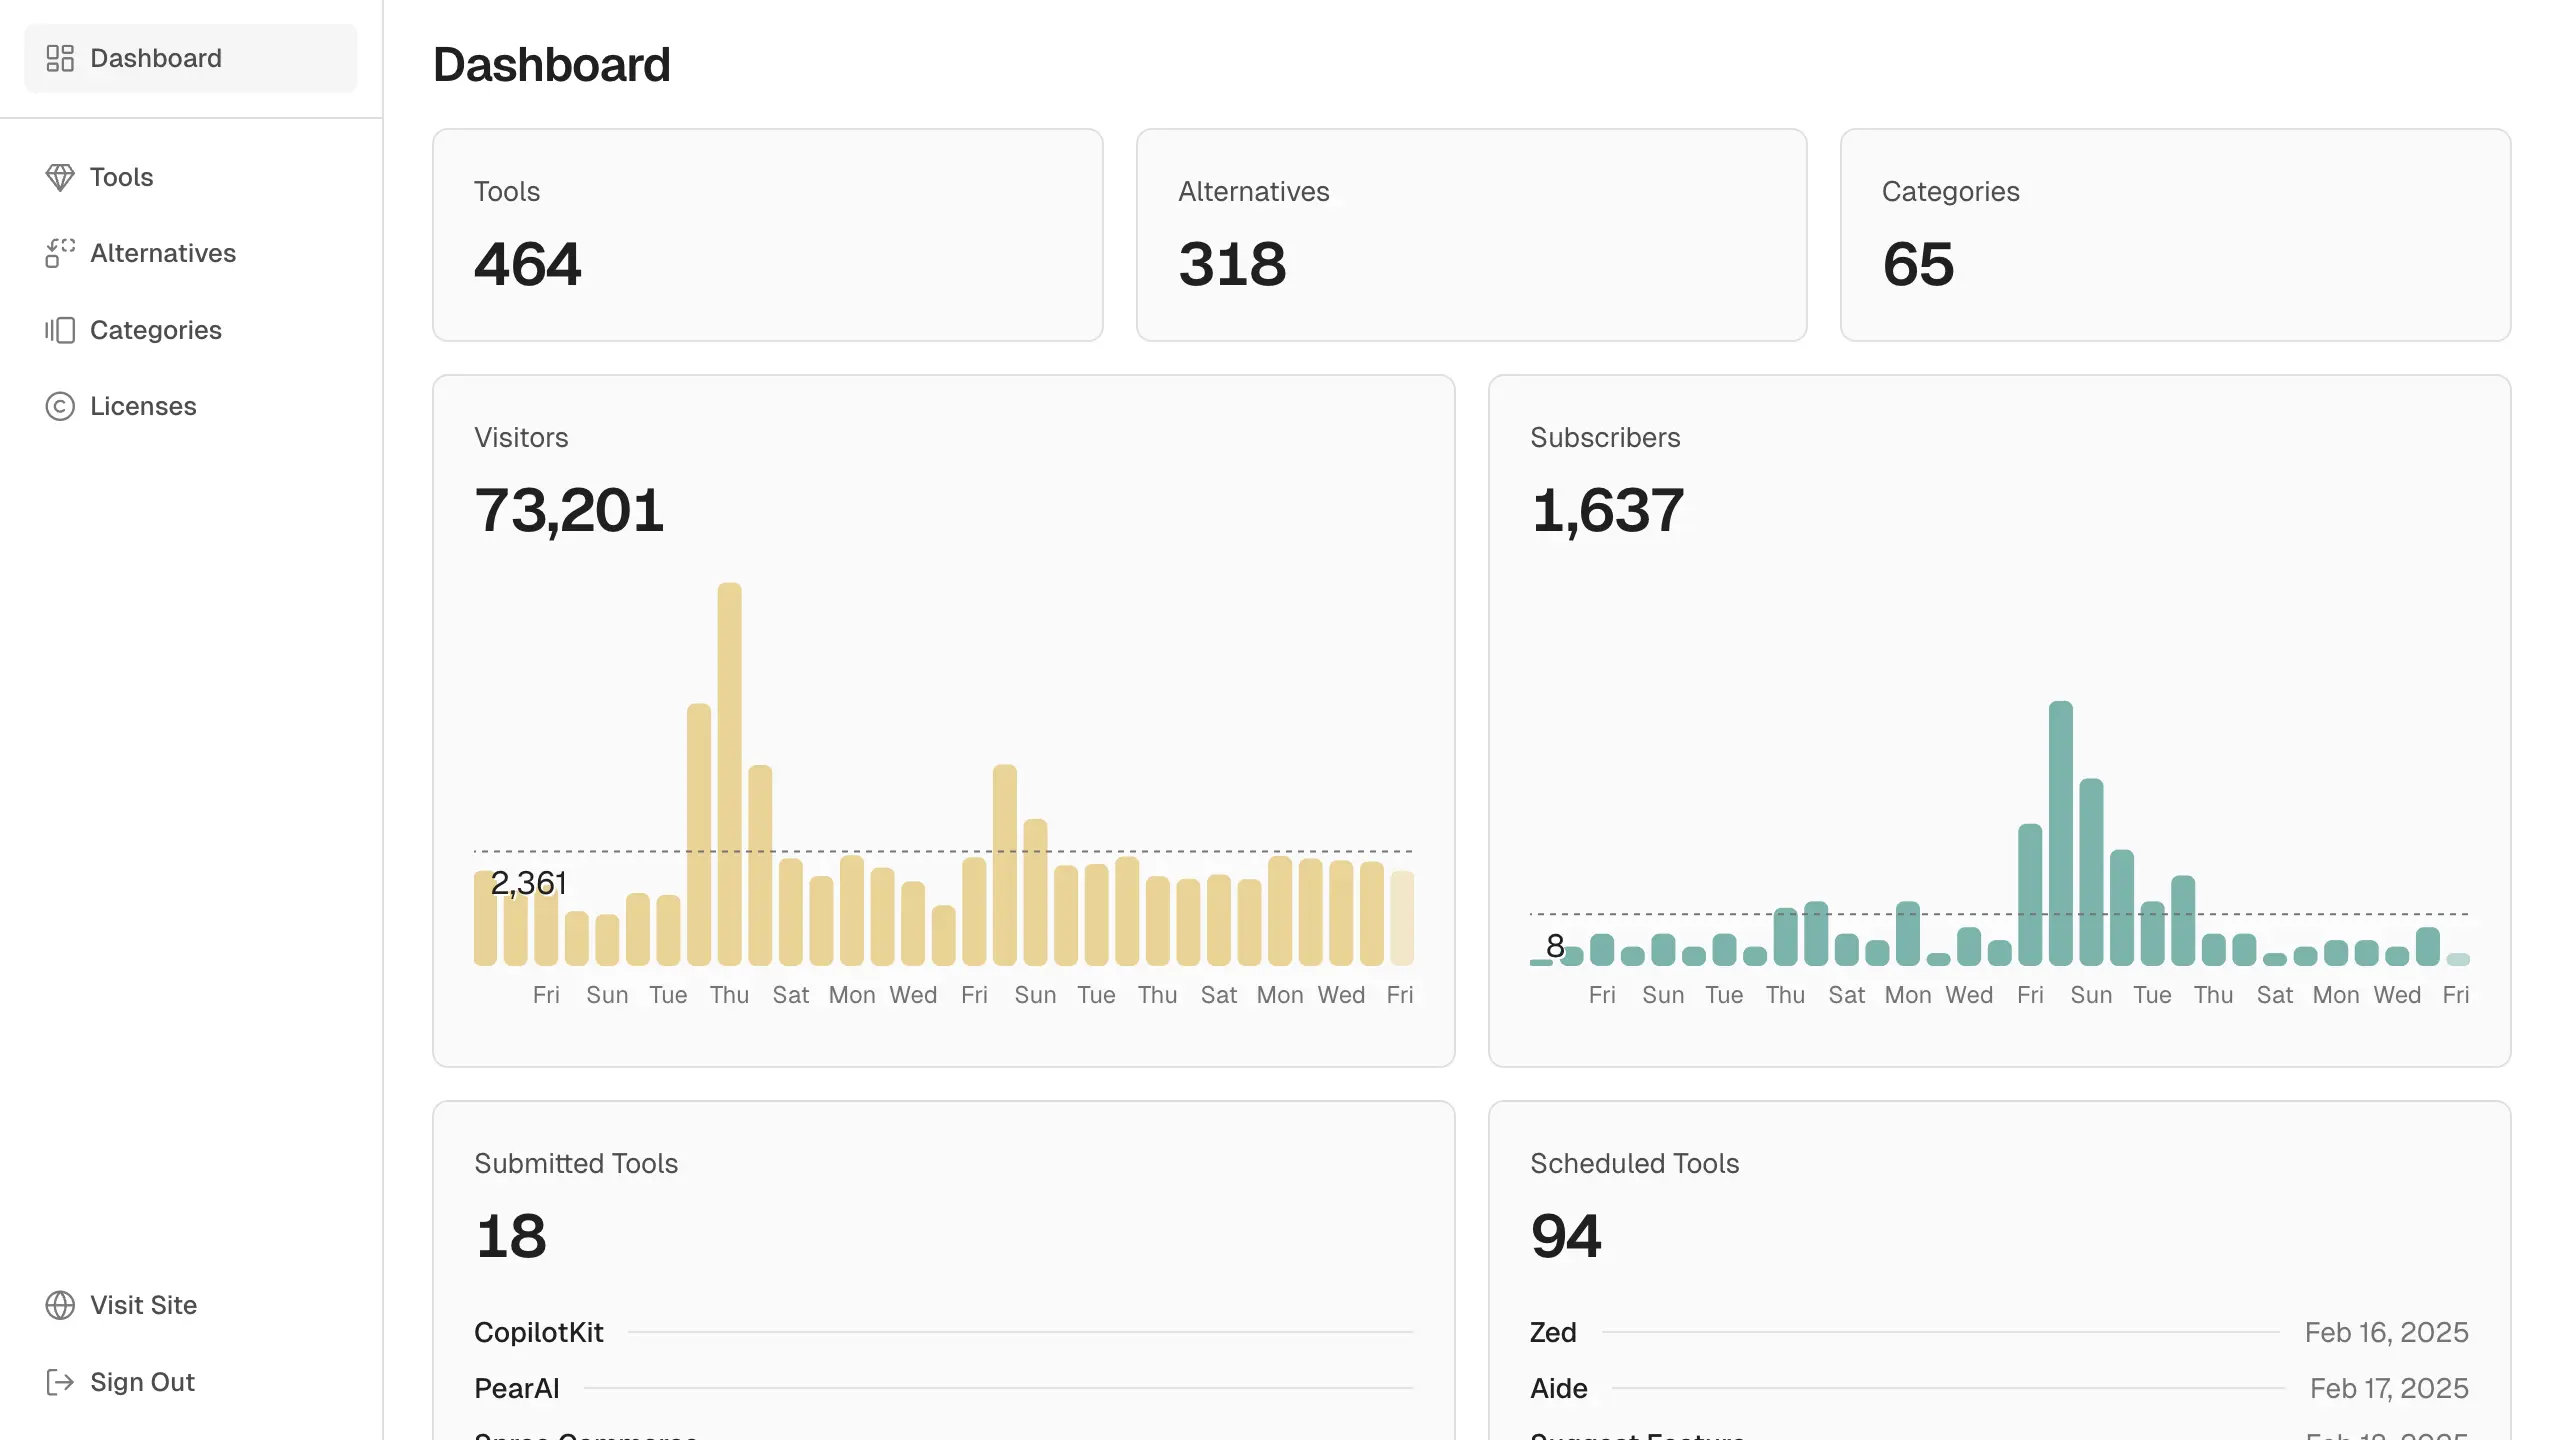Click the Alternatives stat card

coord(1472,236)
